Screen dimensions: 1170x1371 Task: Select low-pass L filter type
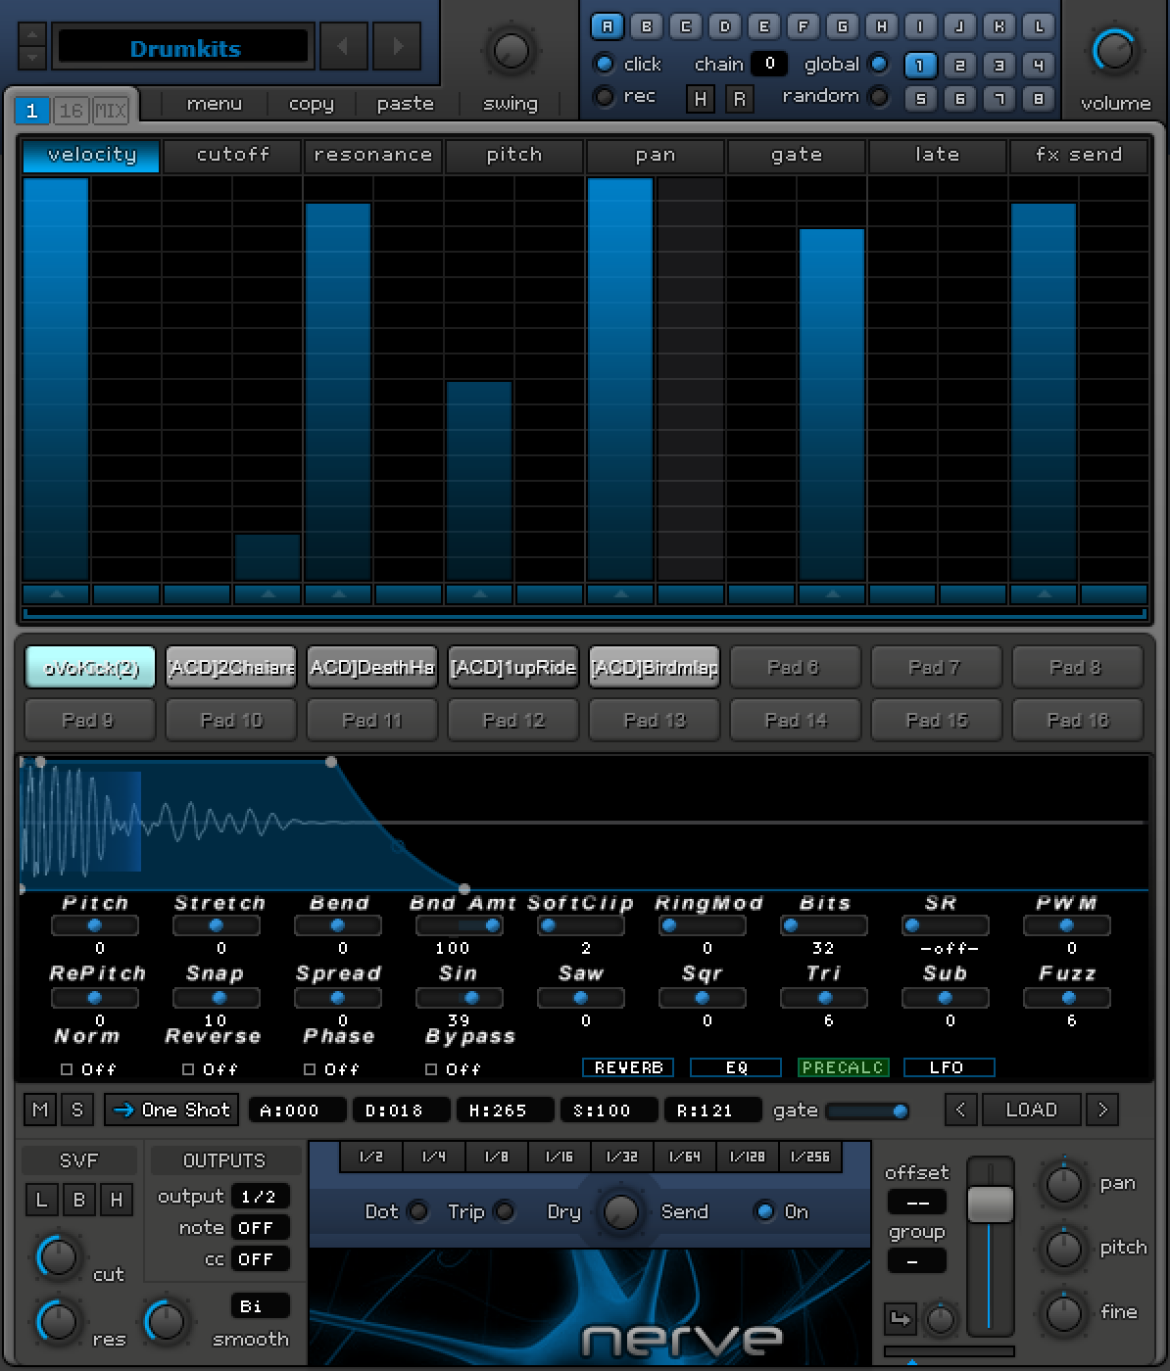point(41,1199)
